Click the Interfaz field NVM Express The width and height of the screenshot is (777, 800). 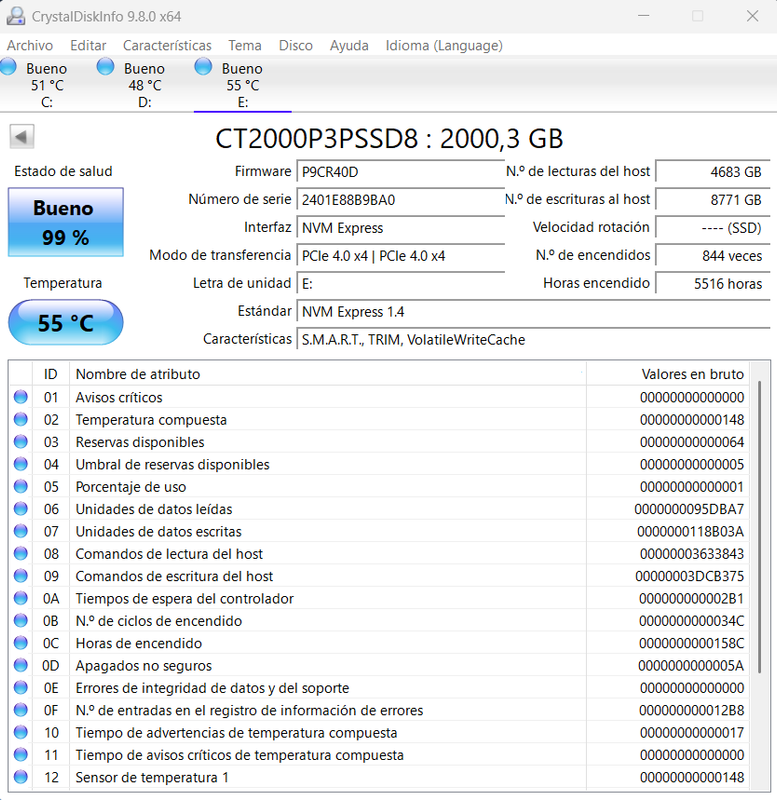pyautogui.click(x=400, y=228)
